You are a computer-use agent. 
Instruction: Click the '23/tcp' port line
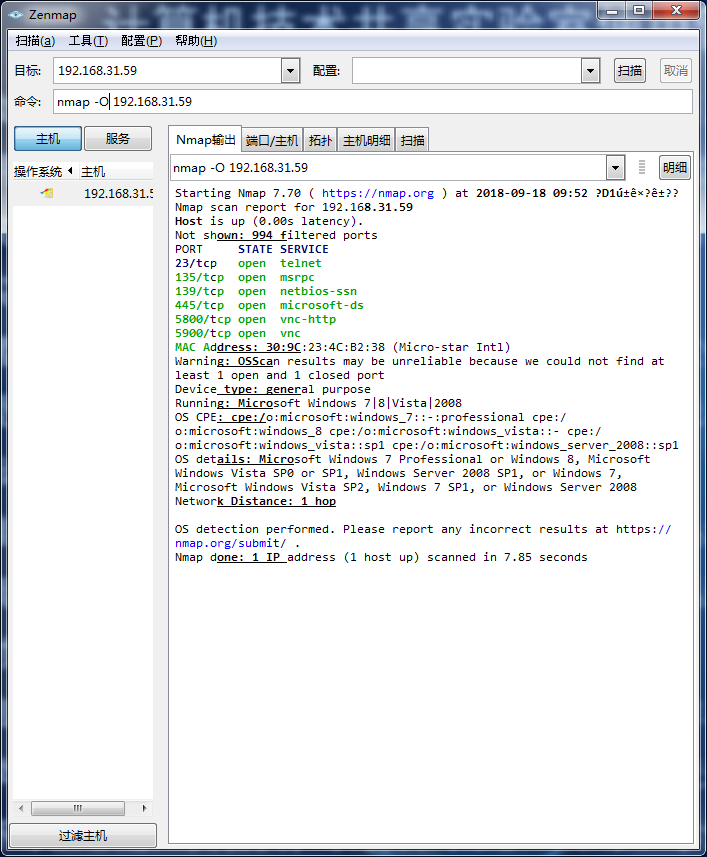[248, 263]
